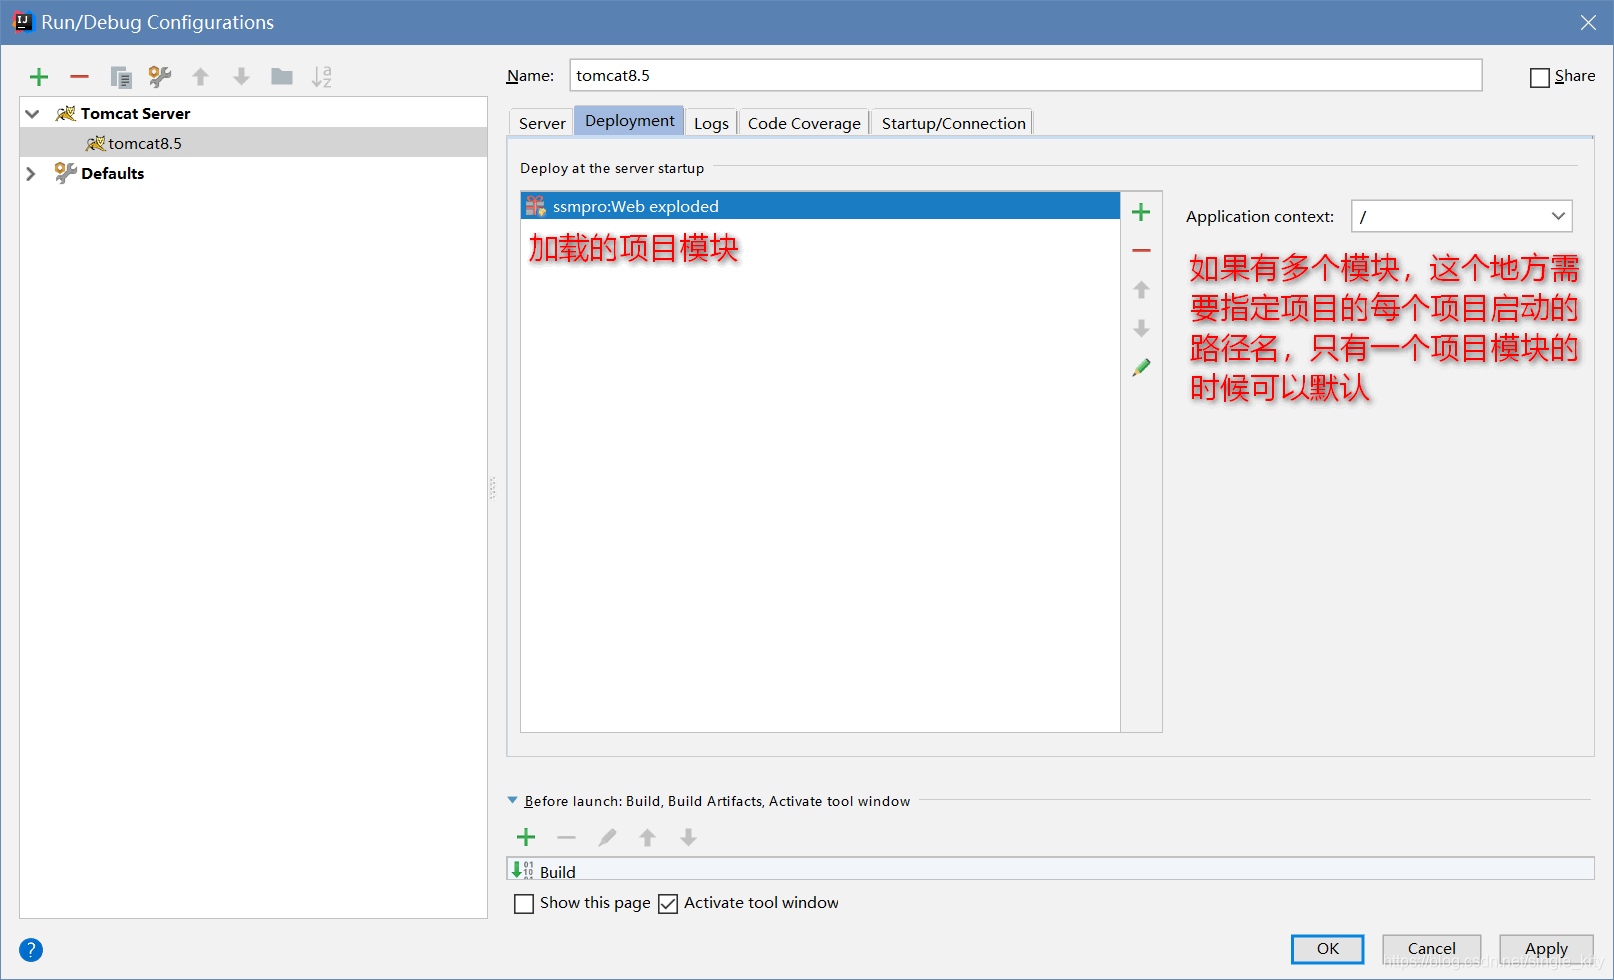Select the Deployment tab
Screen dimensions: 1614x980
pos(630,121)
